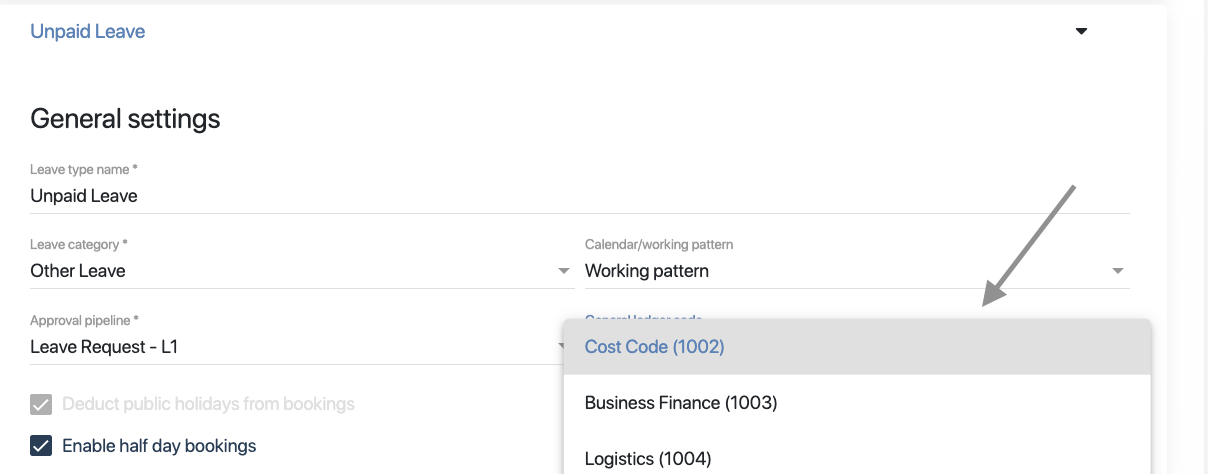Click the Leave category field label
Image resolution: width=1208 pixels, height=474 pixels.
coord(79,245)
